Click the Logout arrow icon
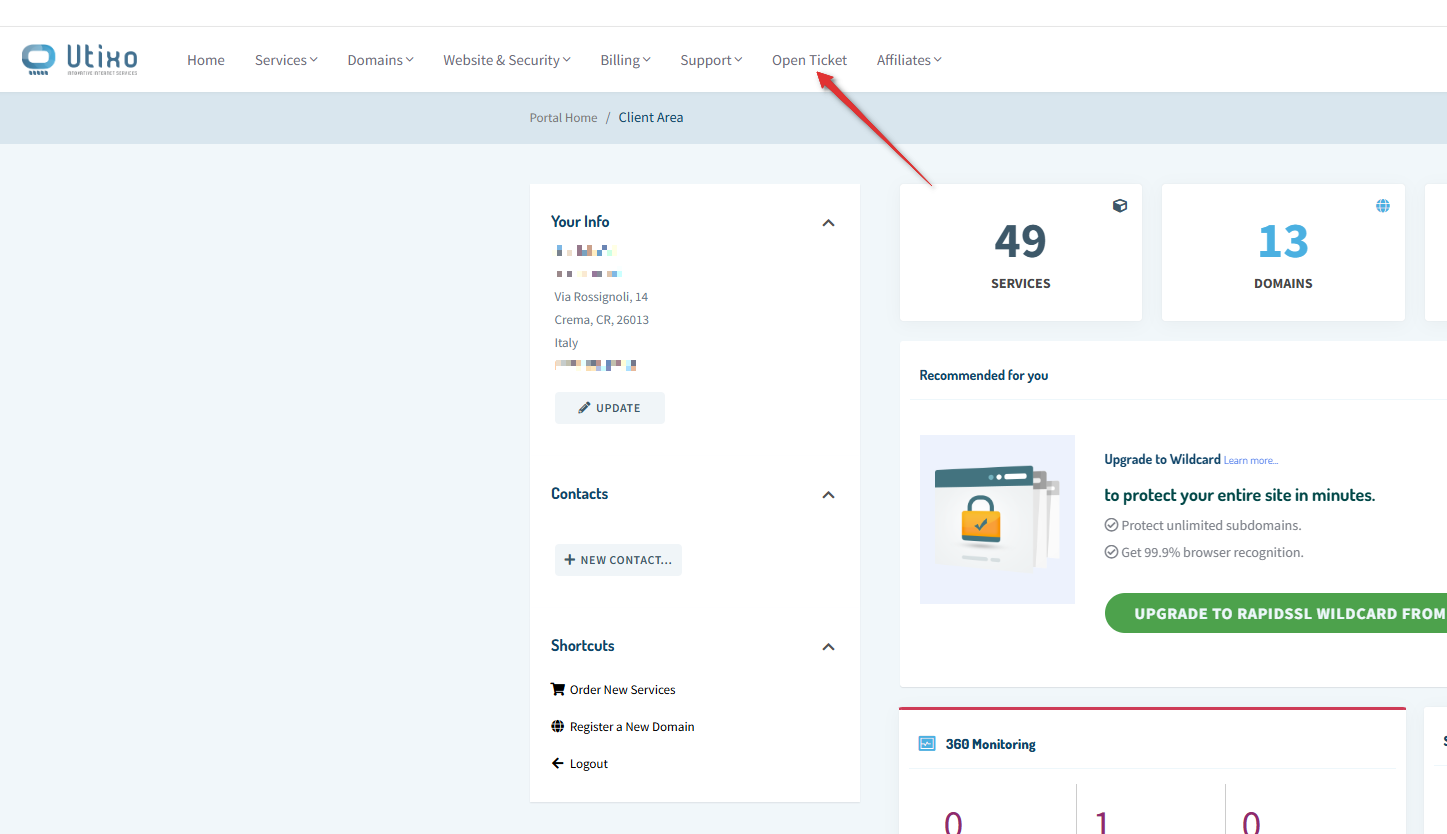Image resolution: width=1447 pixels, height=834 pixels. point(558,763)
